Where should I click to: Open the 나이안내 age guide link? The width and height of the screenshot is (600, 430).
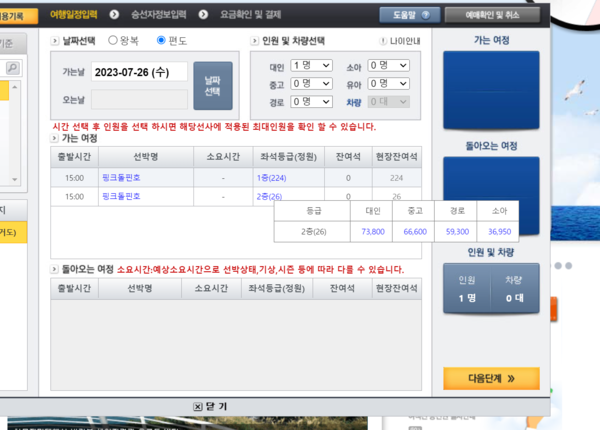pos(405,41)
